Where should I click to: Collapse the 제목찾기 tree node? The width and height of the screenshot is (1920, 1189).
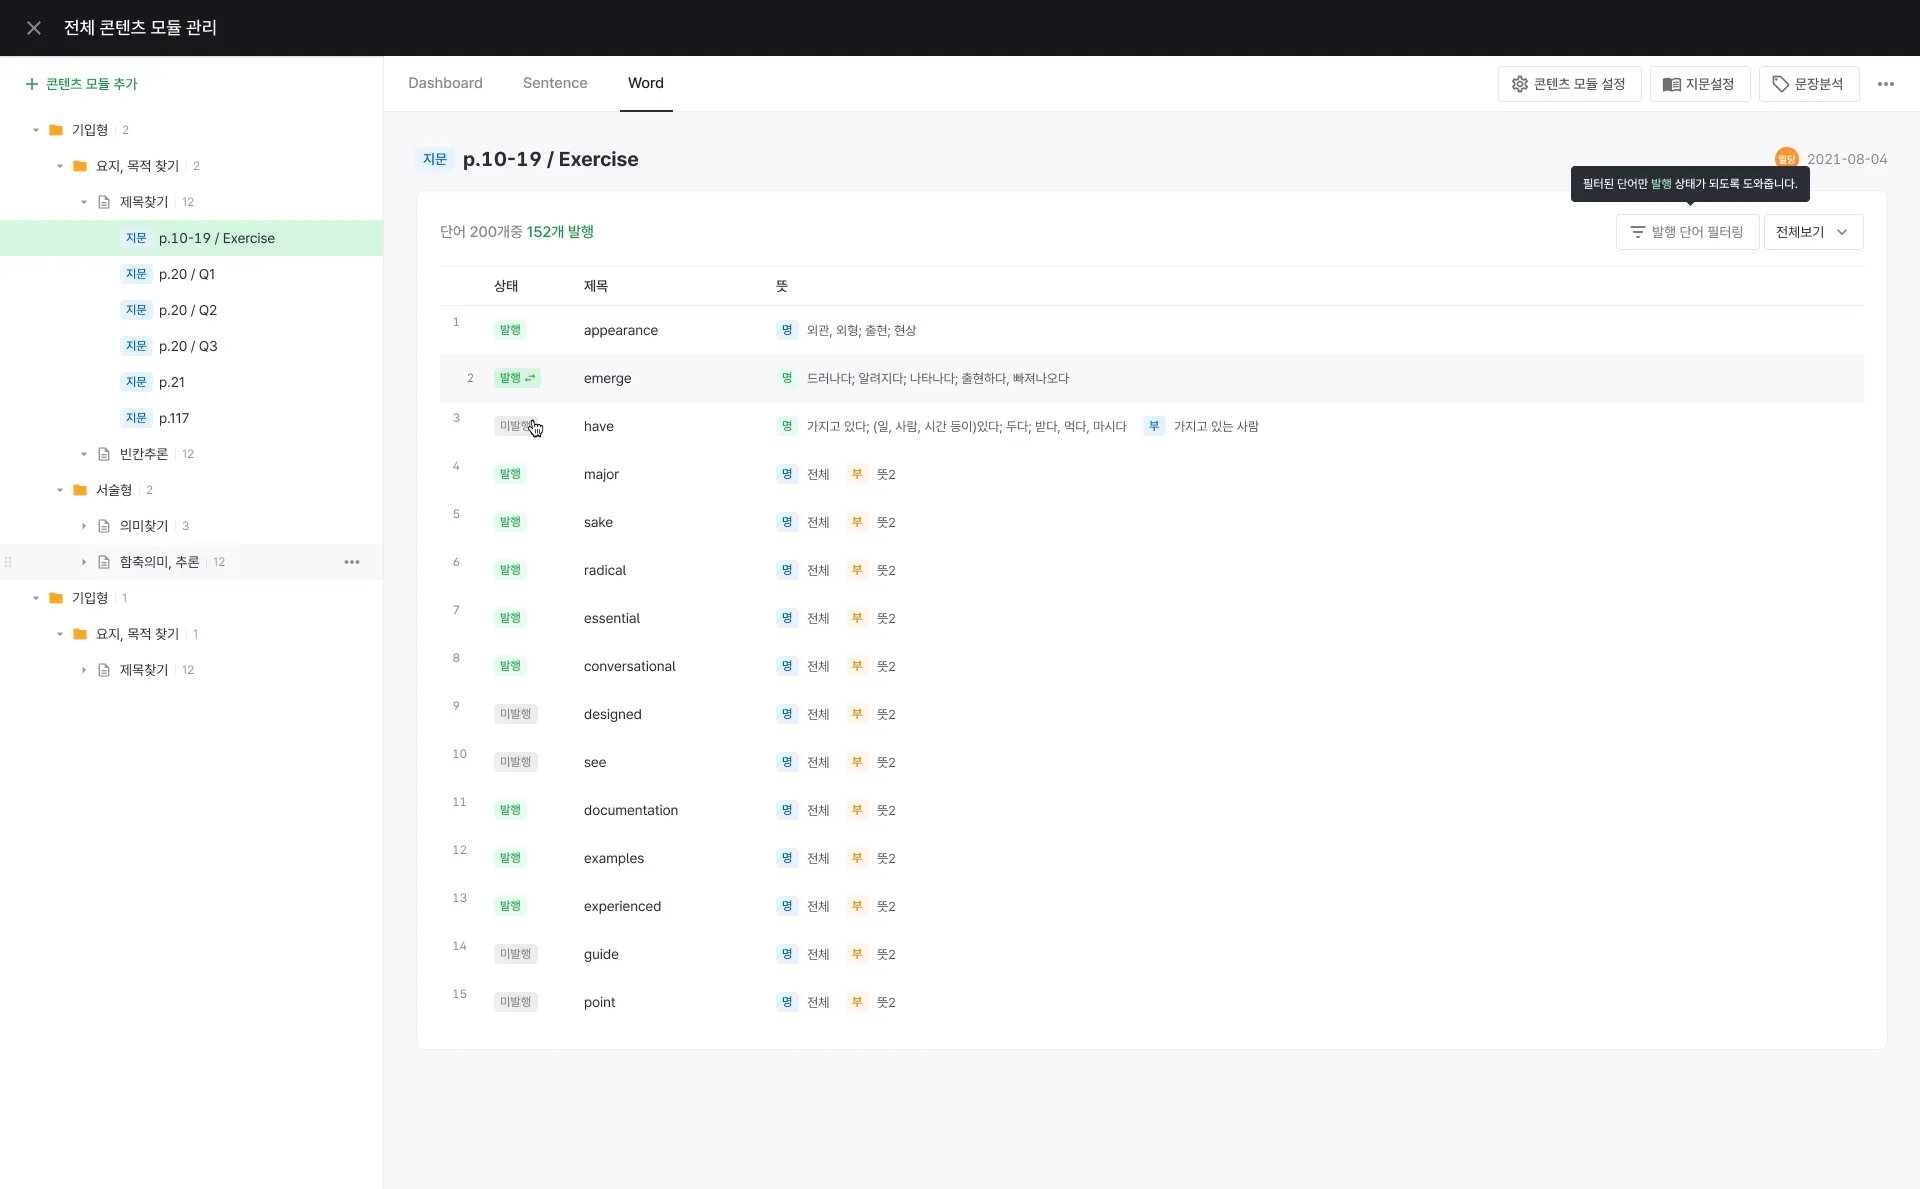coord(84,202)
